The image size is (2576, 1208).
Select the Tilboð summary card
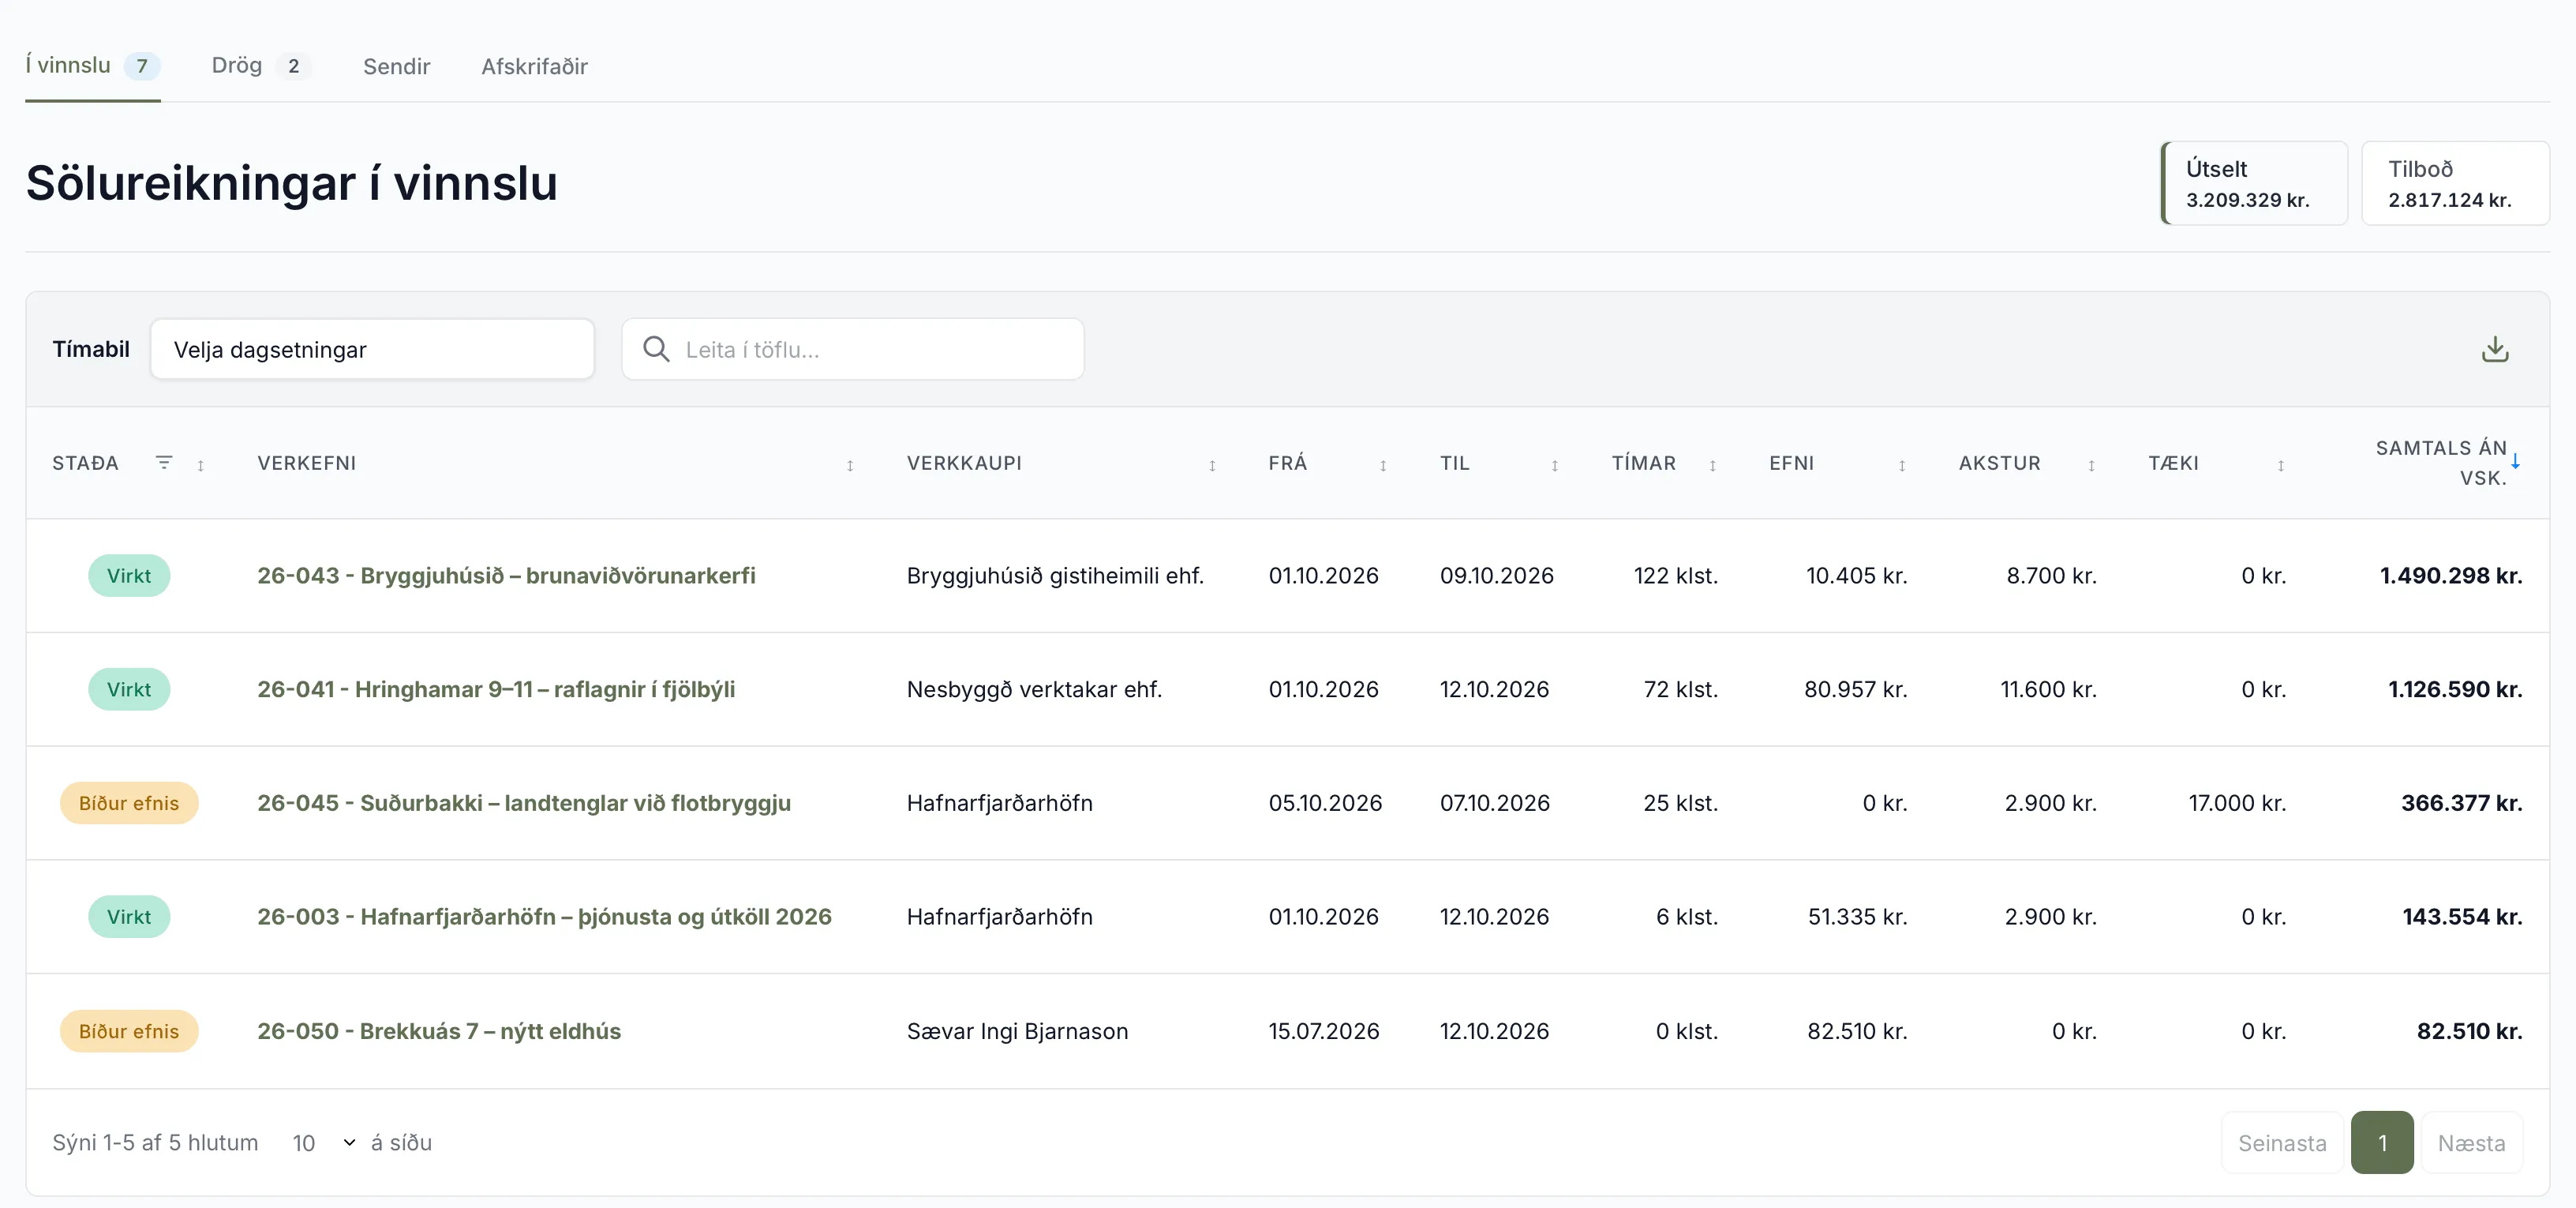point(2455,183)
